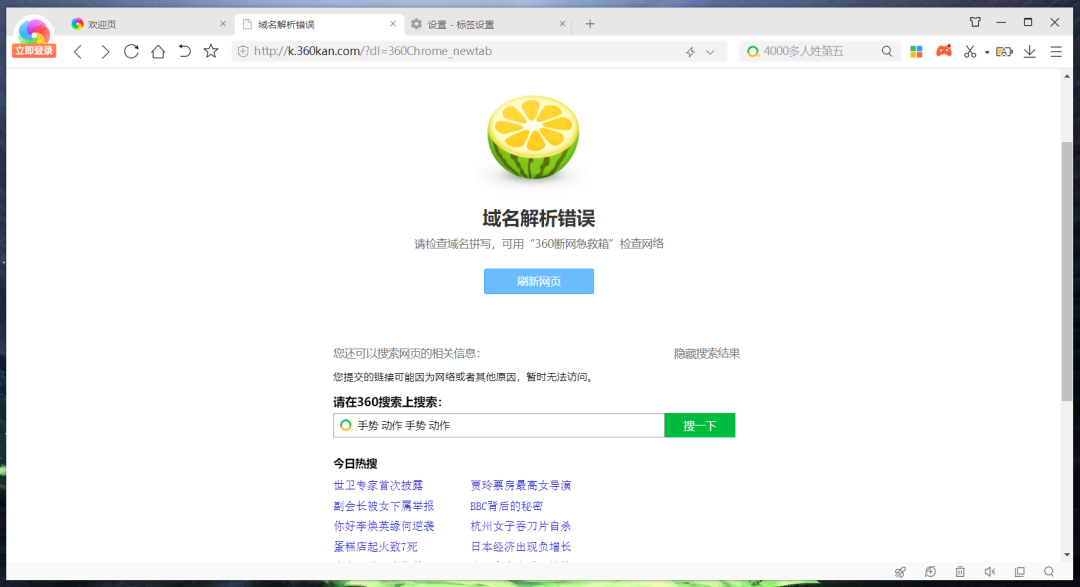Click the lightning speed mode icon
This screenshot has width=1080, height=587.
[x=690, y=52]
